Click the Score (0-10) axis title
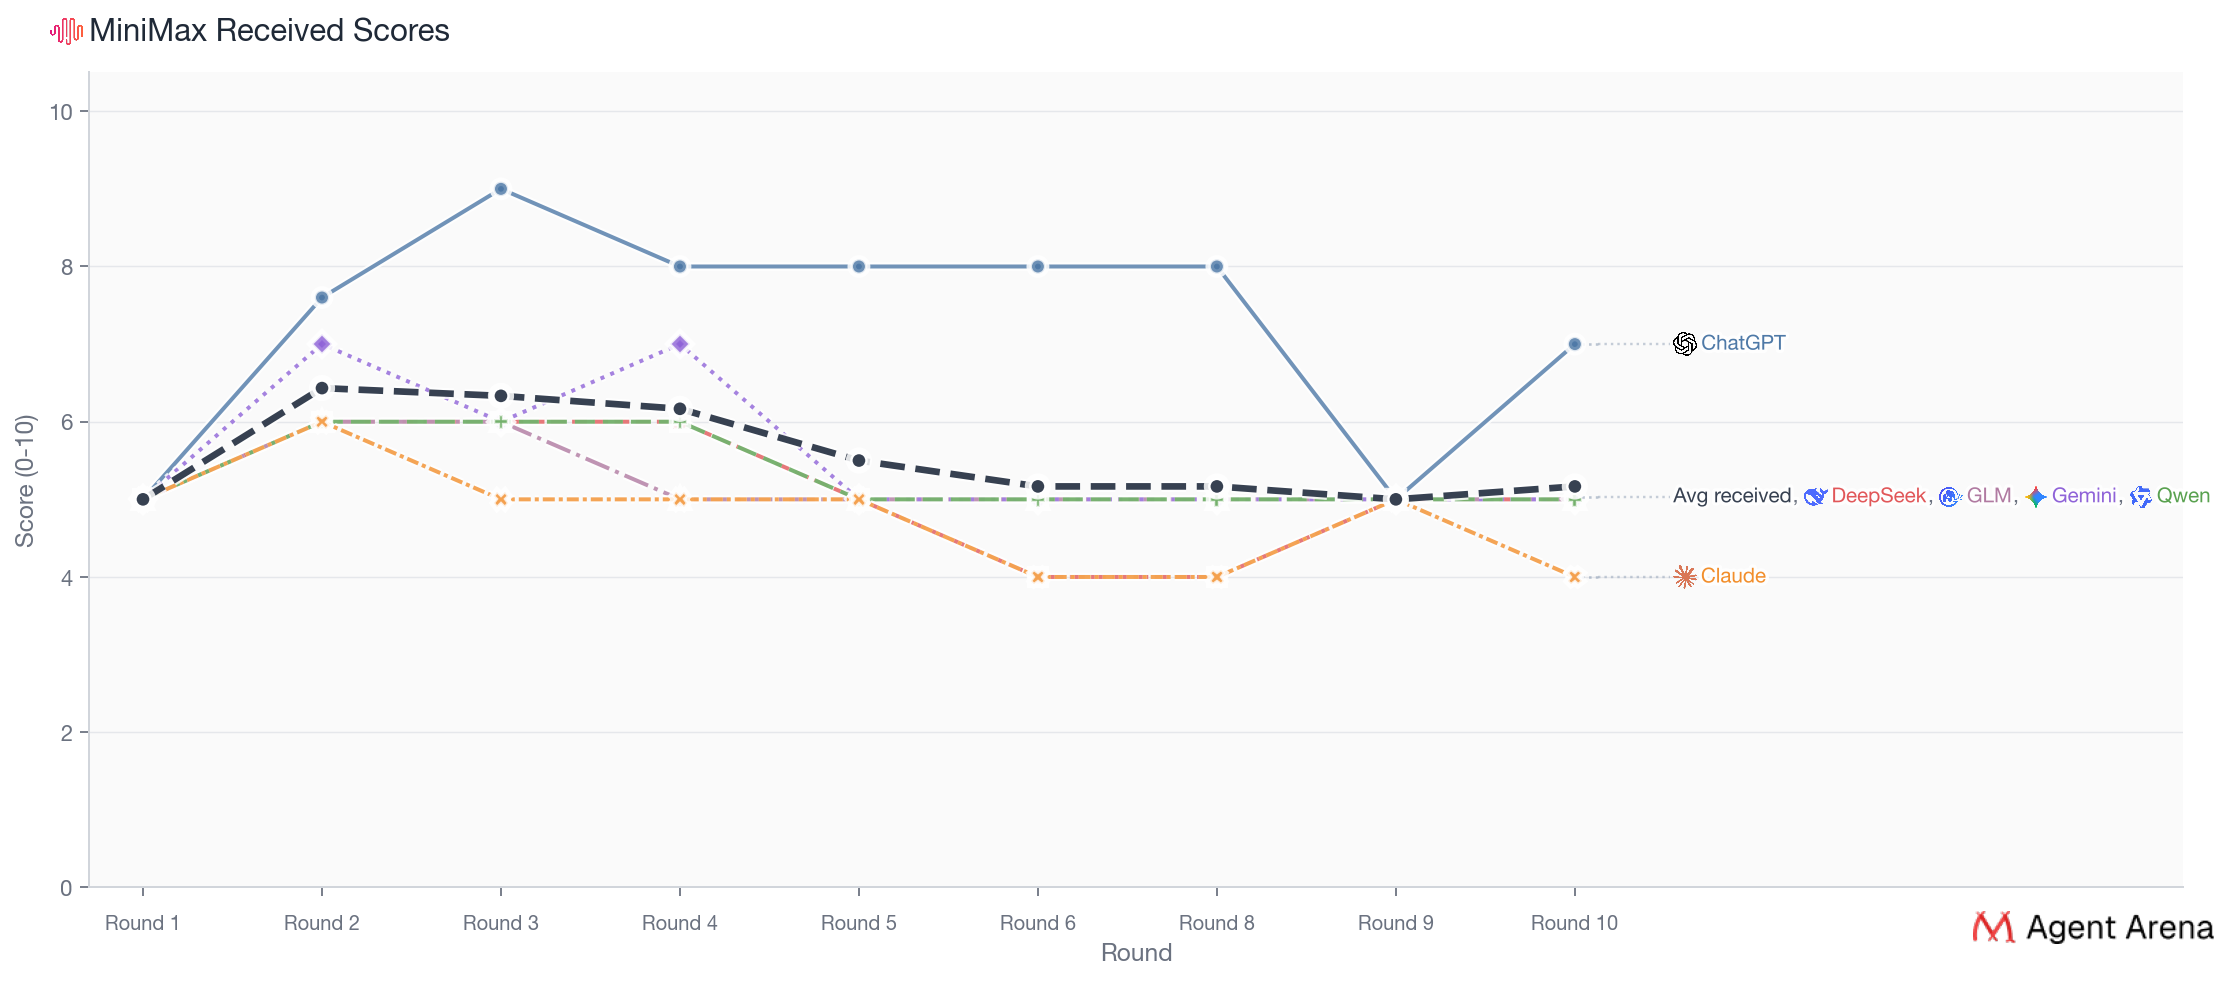 [25, 481]
